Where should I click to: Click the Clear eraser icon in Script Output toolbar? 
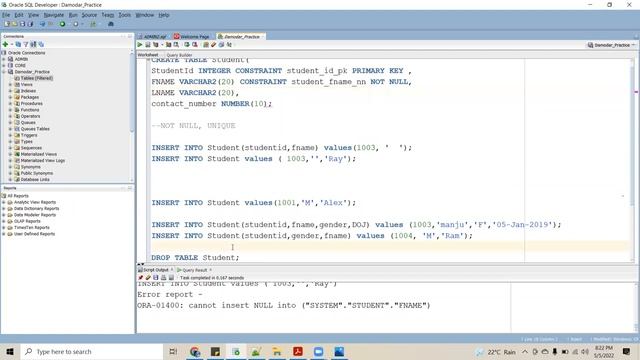(148, 278)
